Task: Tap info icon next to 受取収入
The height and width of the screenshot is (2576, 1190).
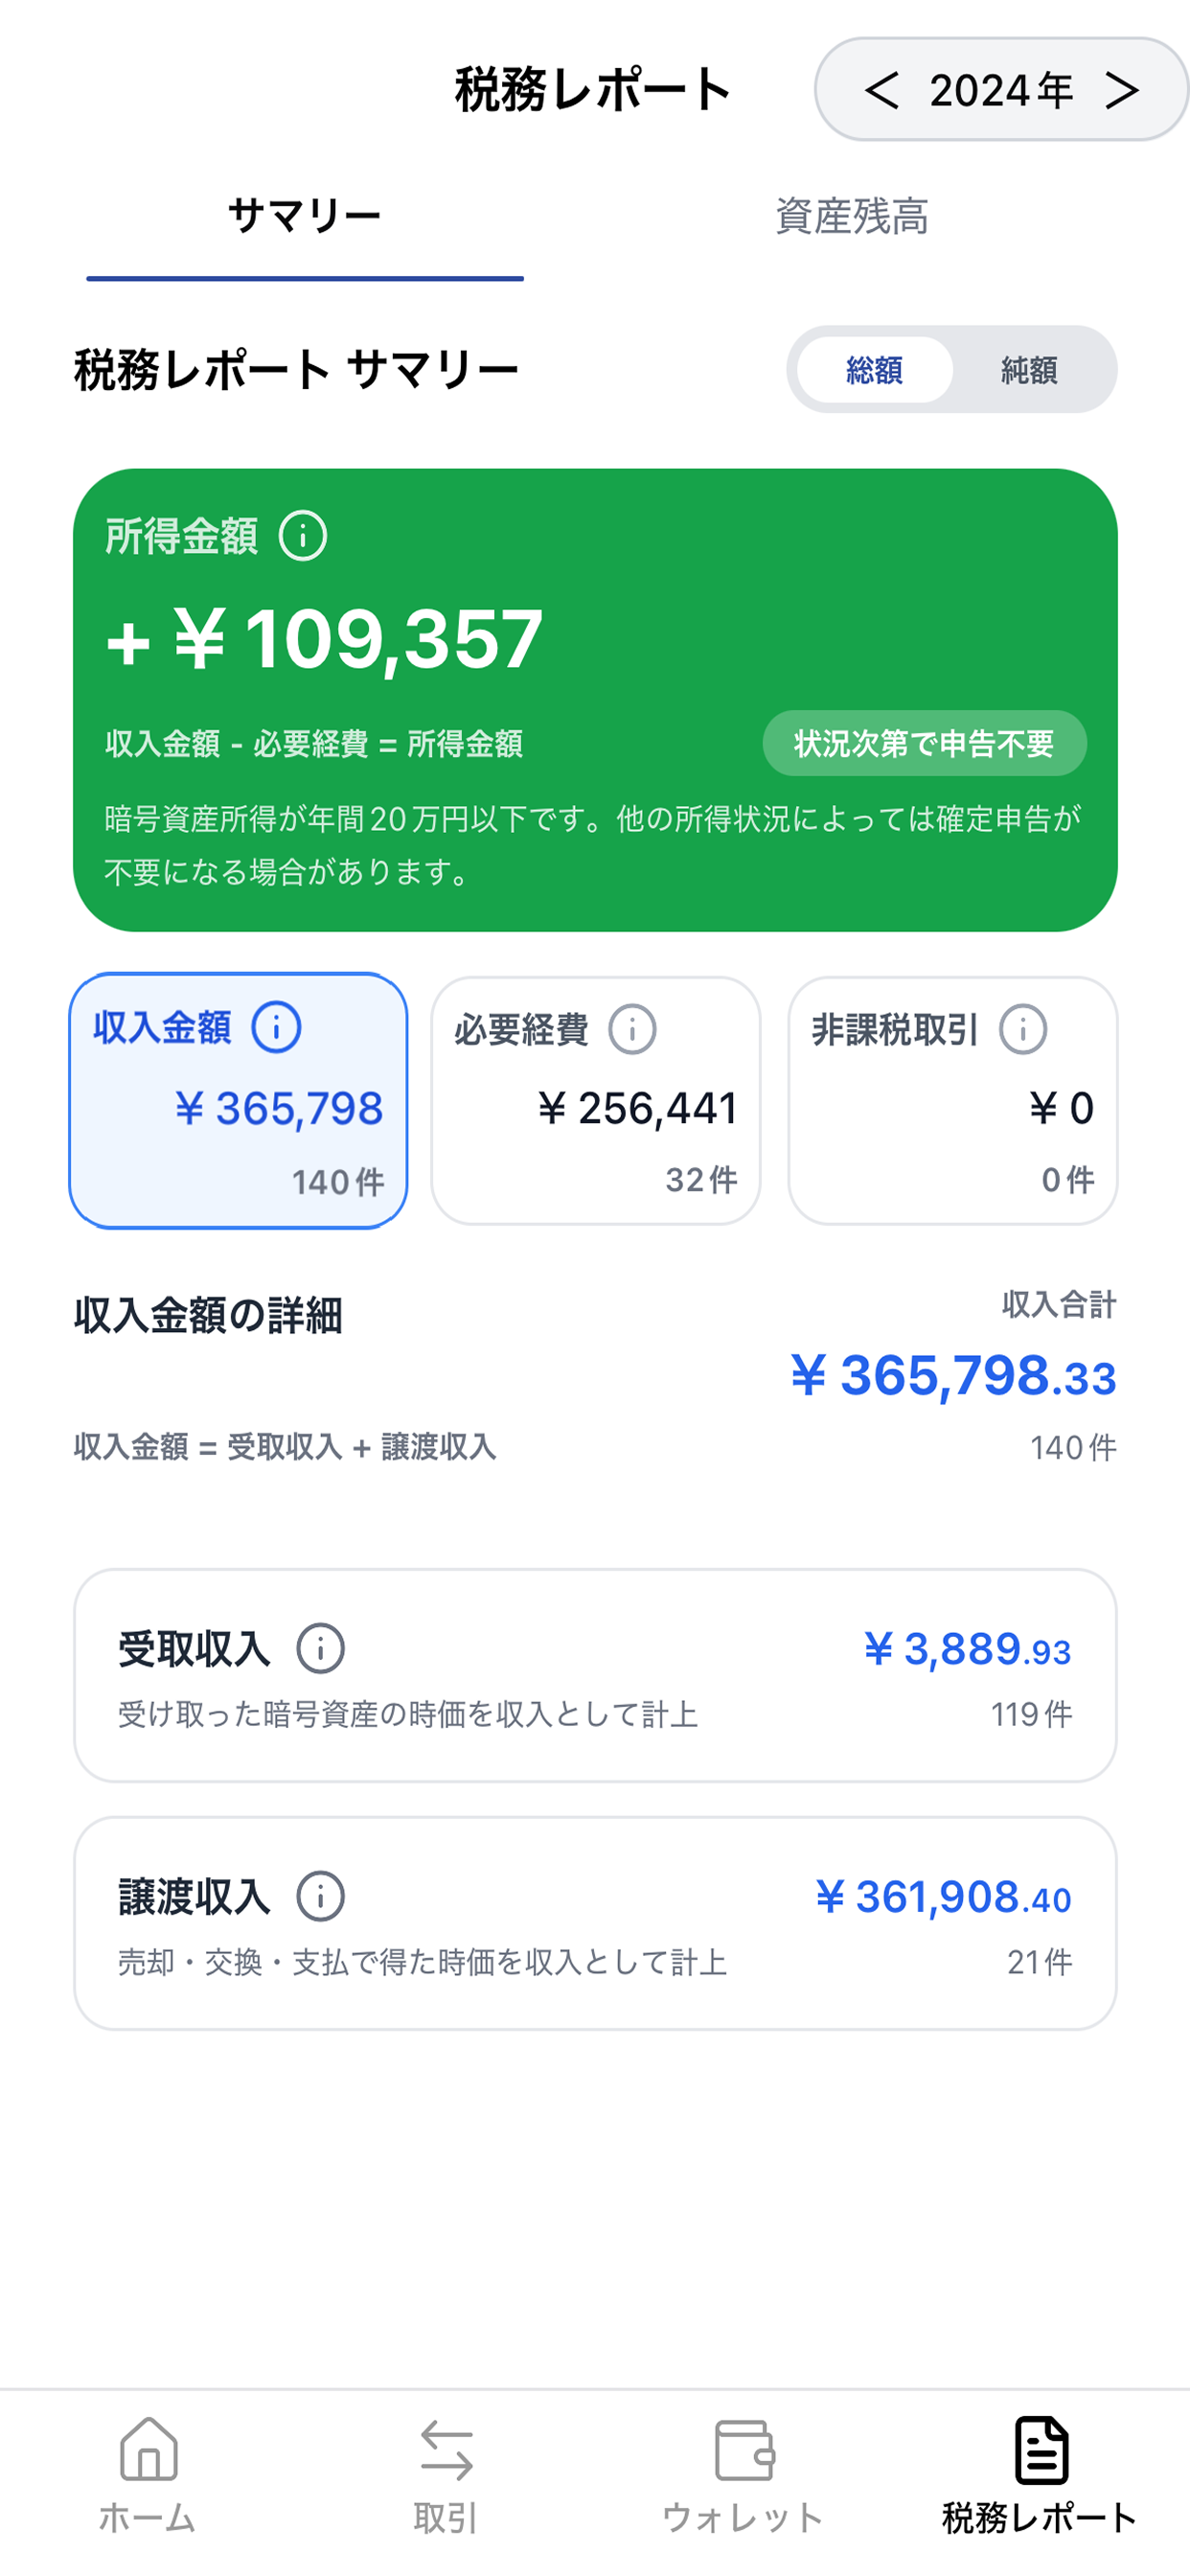Action: point(320,1648)
